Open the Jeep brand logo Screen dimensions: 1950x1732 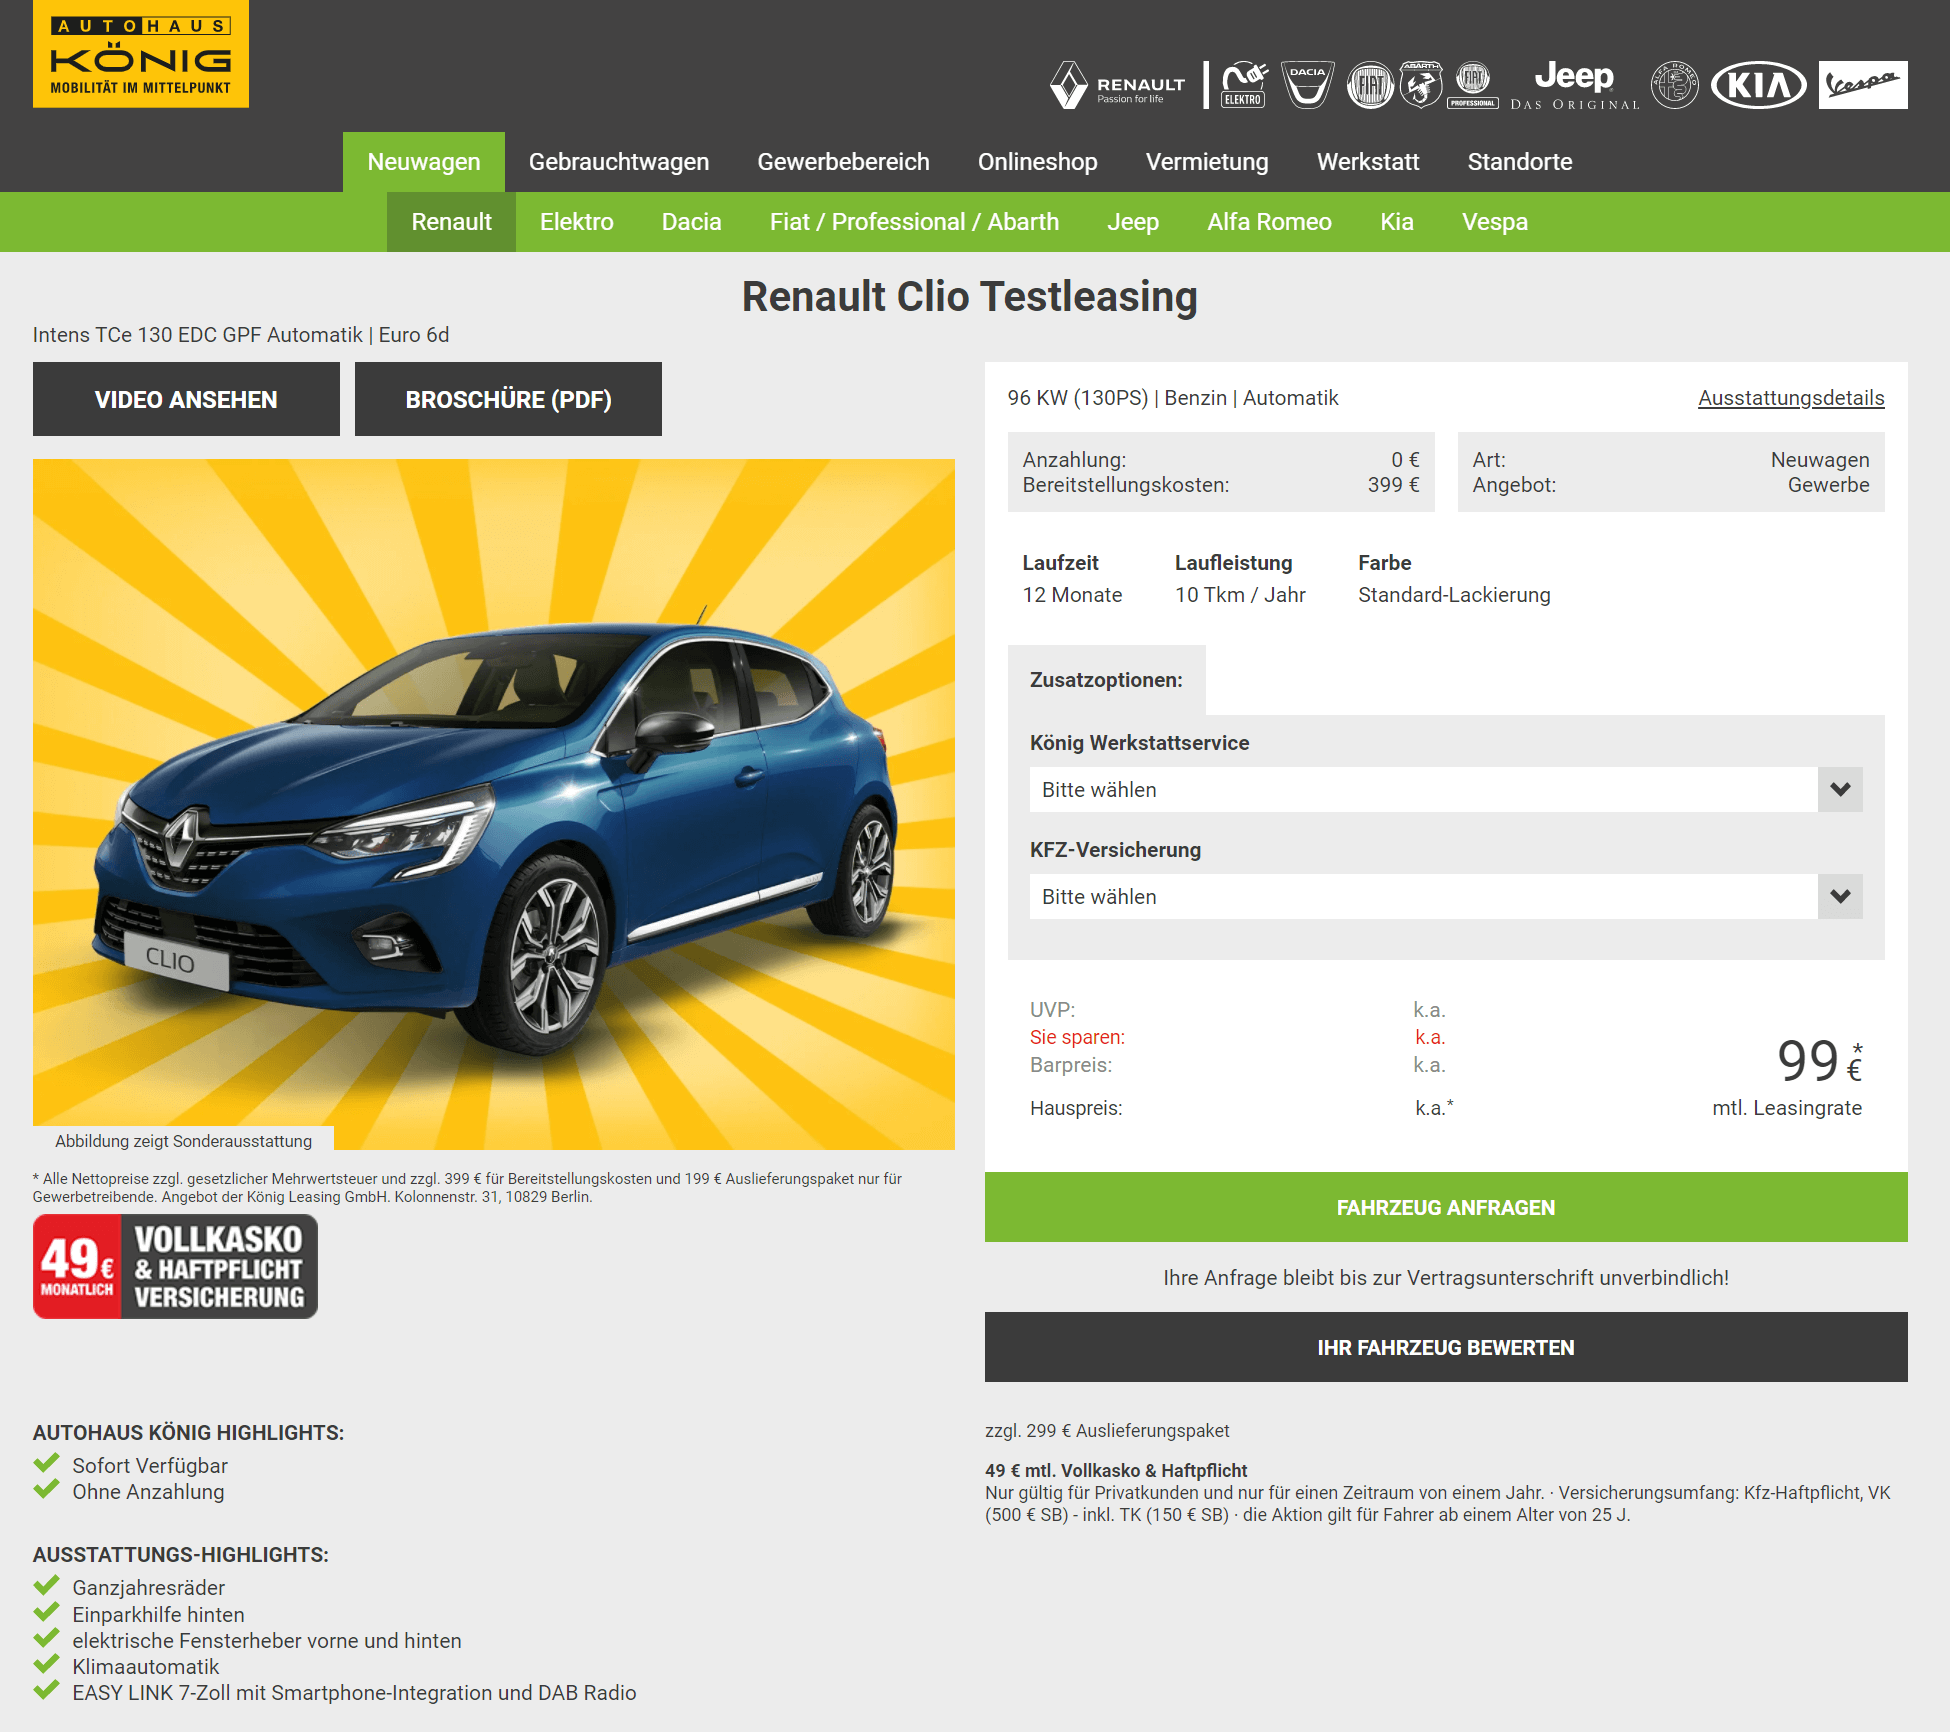pyautogui.click(x=1575, y=85)
